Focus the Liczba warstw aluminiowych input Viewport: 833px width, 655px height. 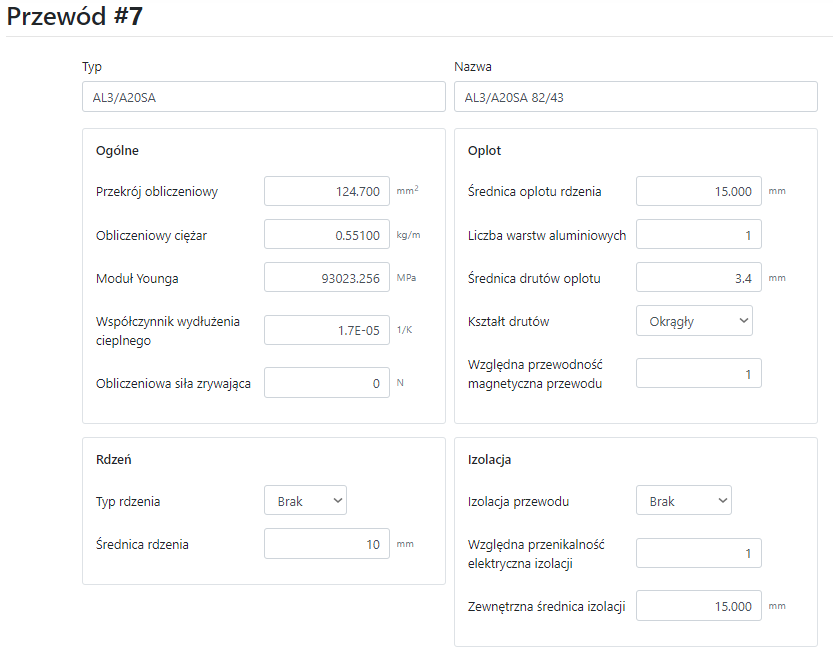tap(698, 235)
